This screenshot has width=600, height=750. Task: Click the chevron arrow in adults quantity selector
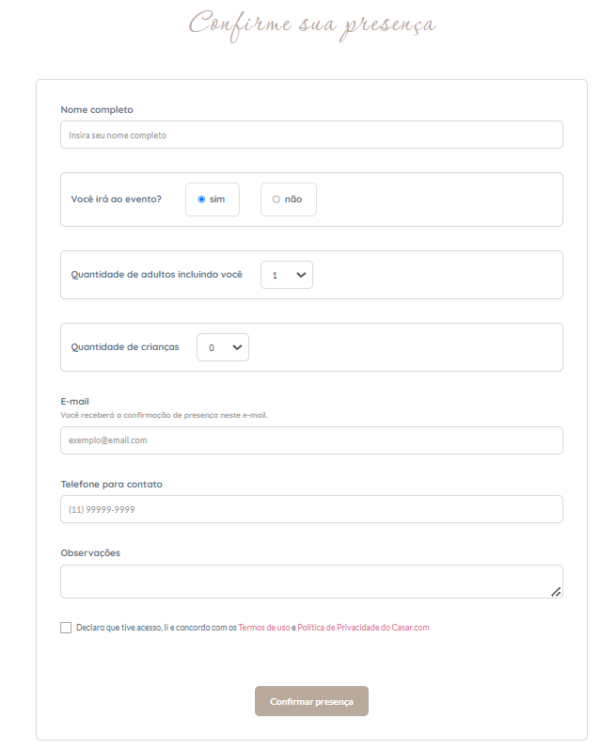point(301,275)
